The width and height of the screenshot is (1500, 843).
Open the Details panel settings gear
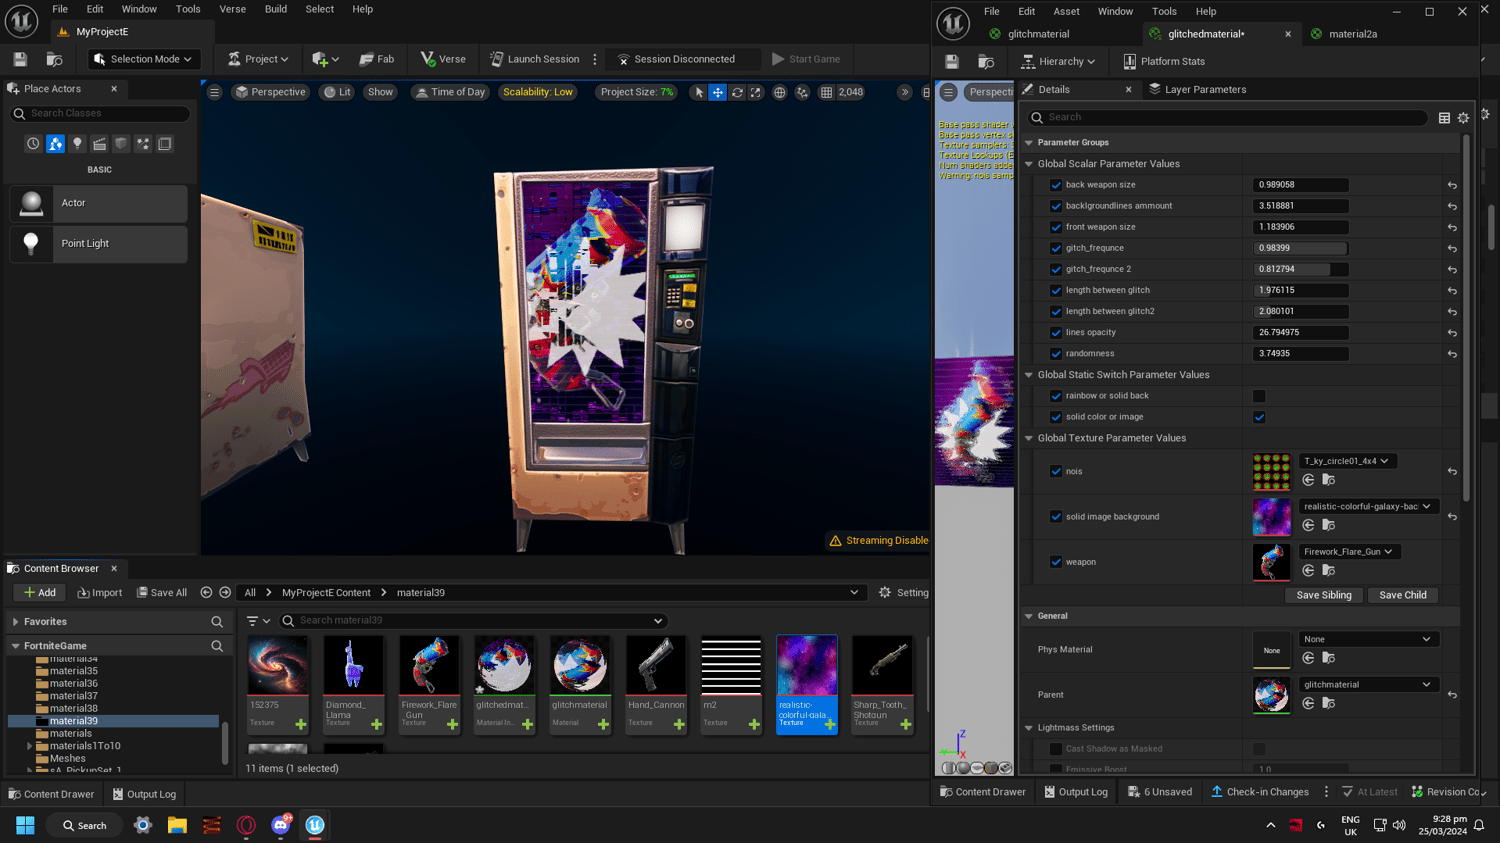point(1463,118)
